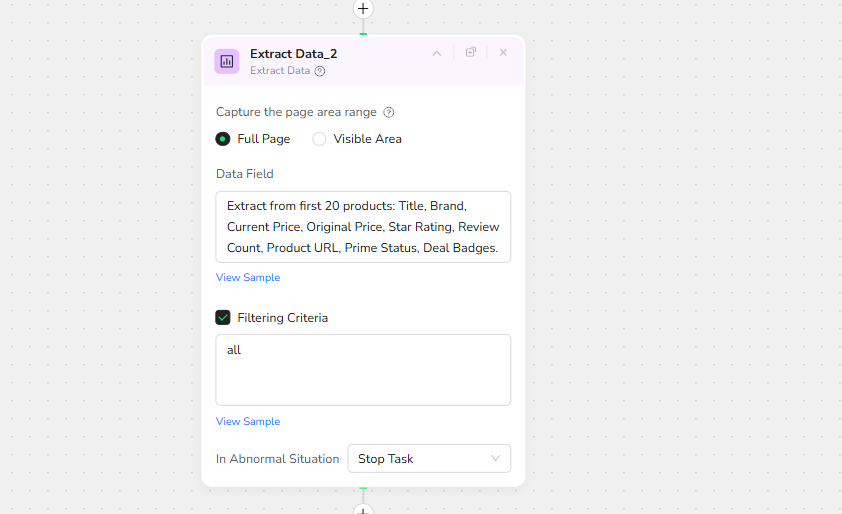Add a step above the node
The width and height of the screenshot is (842, 514).
[363, 9]
